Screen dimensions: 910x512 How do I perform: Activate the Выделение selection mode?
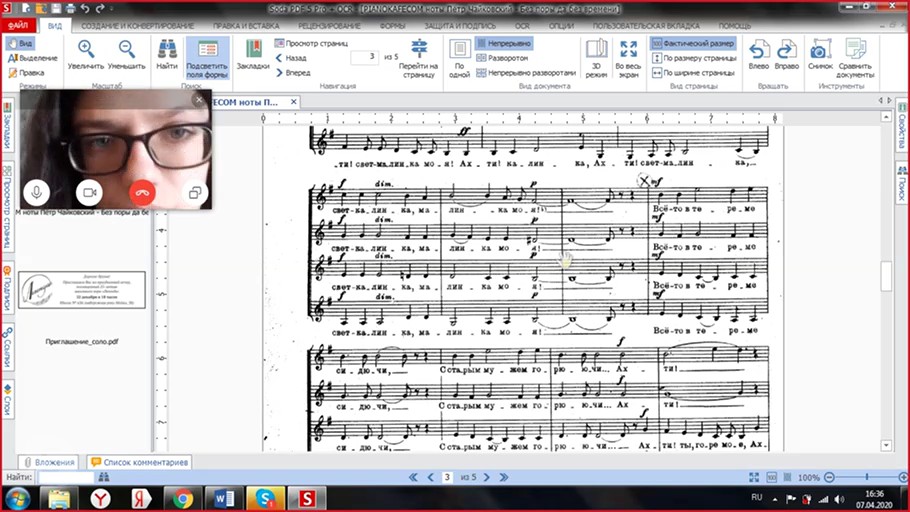pyautogui.click(x=32, y=58)
